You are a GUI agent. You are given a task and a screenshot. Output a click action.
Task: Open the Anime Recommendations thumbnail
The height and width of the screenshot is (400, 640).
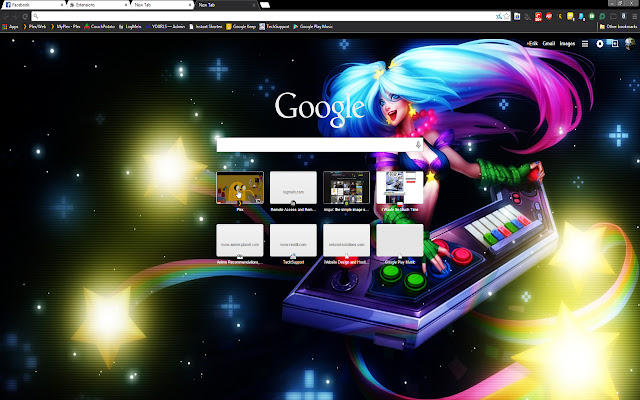[x=240, y=240]
